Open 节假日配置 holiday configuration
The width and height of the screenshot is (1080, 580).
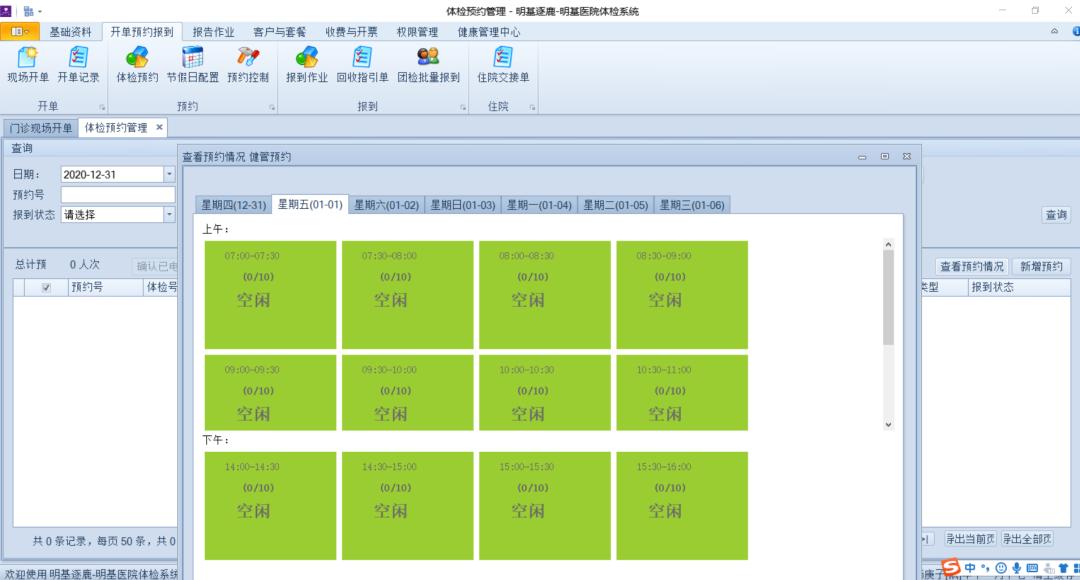[x=192, y=68]
